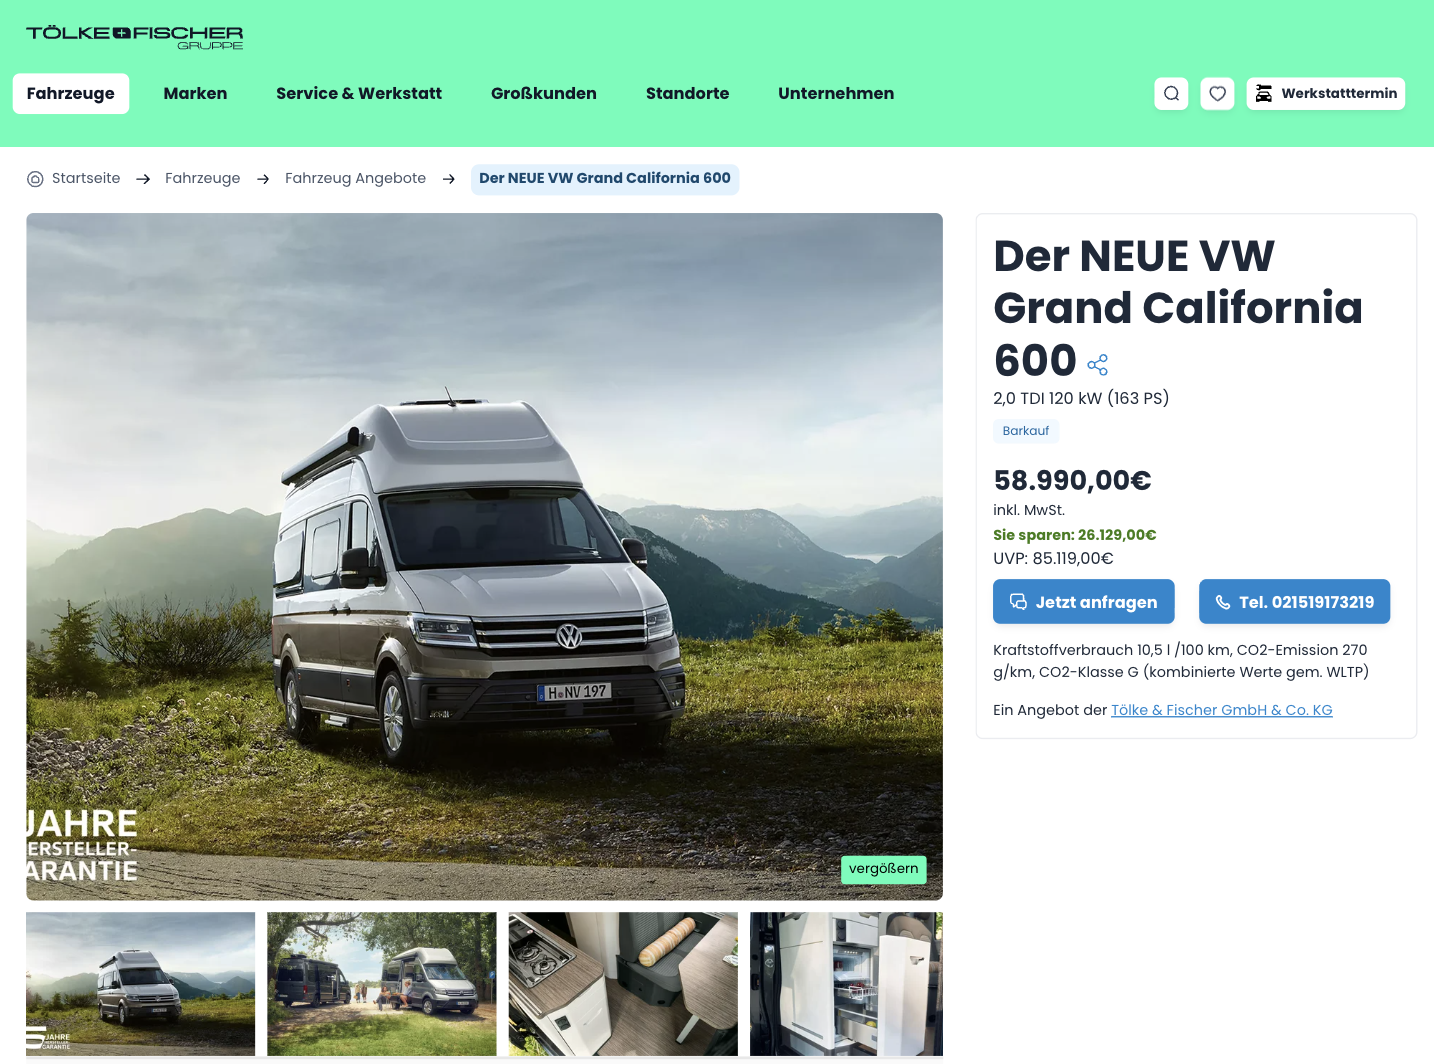Click the phone icon on the Tel. button

coord(1223,603)
